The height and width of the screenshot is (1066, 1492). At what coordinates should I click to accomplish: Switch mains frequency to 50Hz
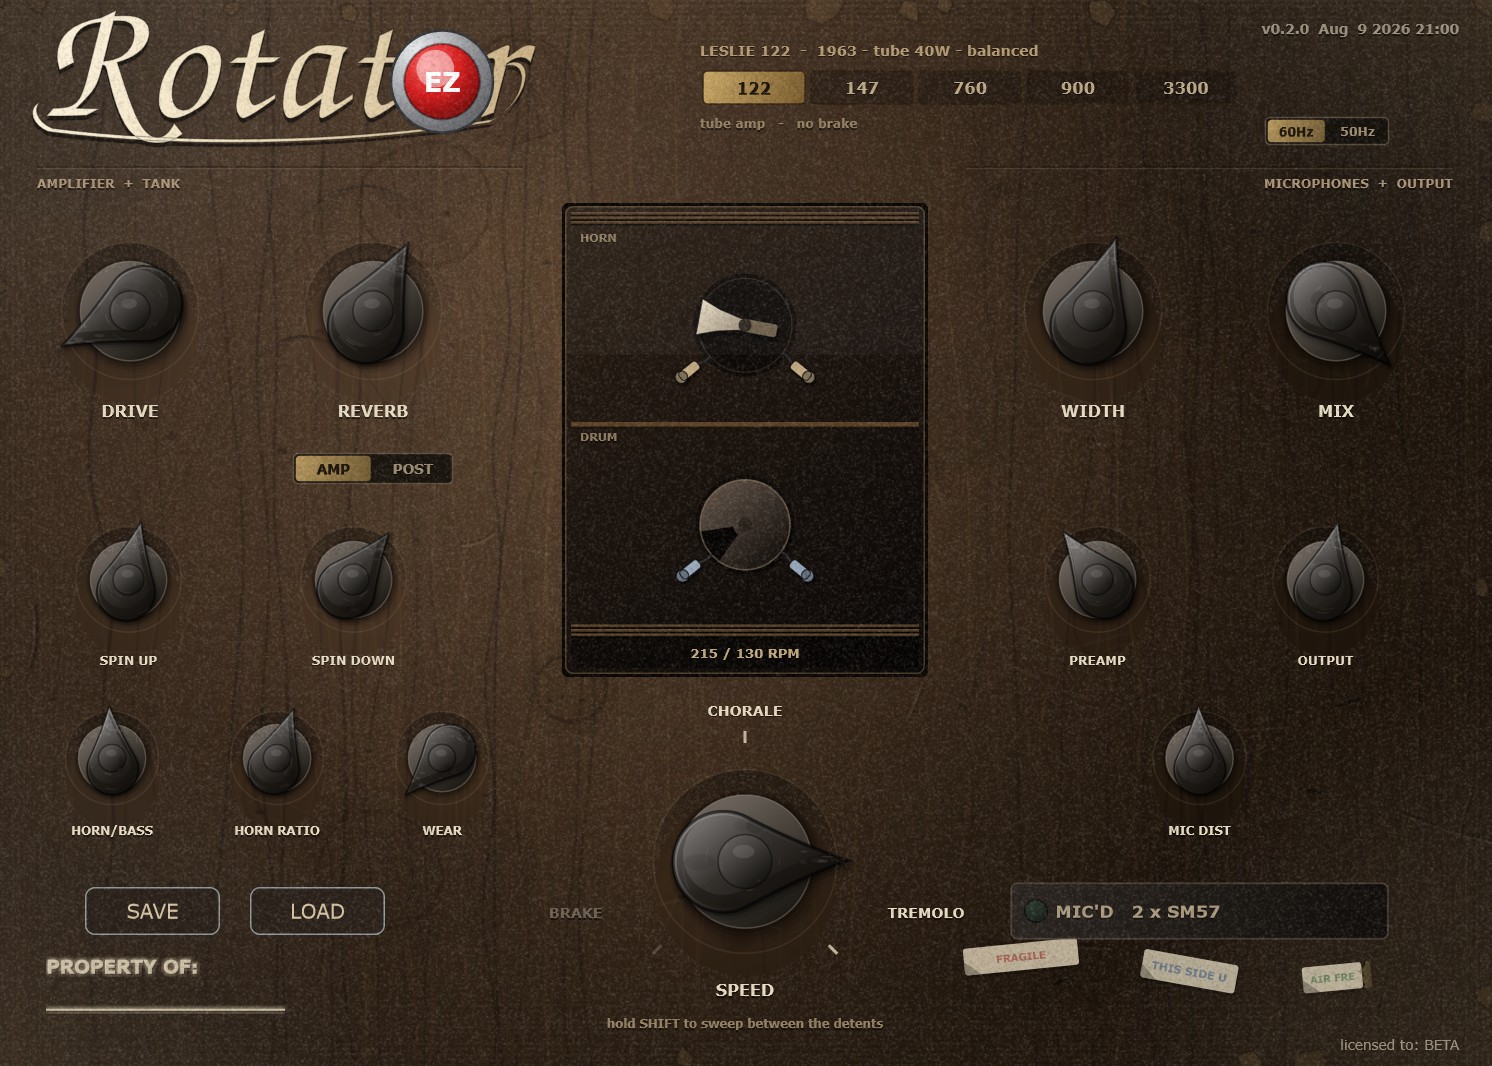(x=1357, y=131)
